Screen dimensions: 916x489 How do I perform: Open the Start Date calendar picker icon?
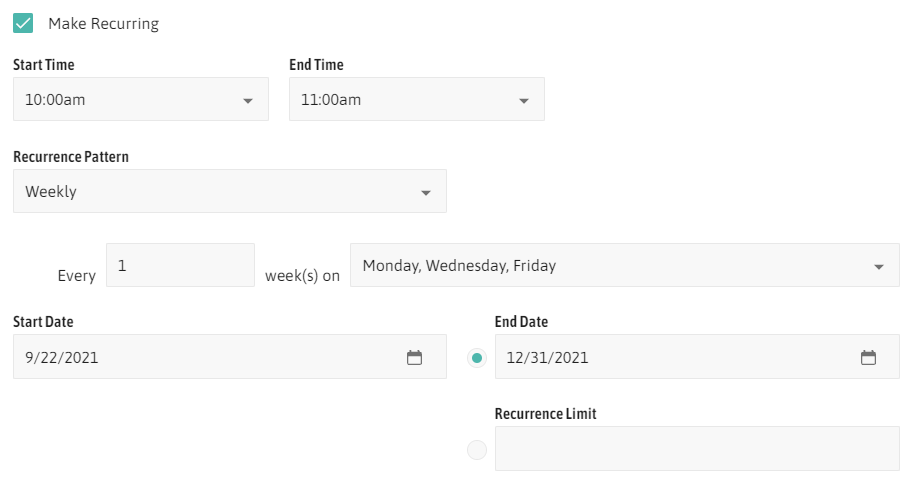[414, 357]
